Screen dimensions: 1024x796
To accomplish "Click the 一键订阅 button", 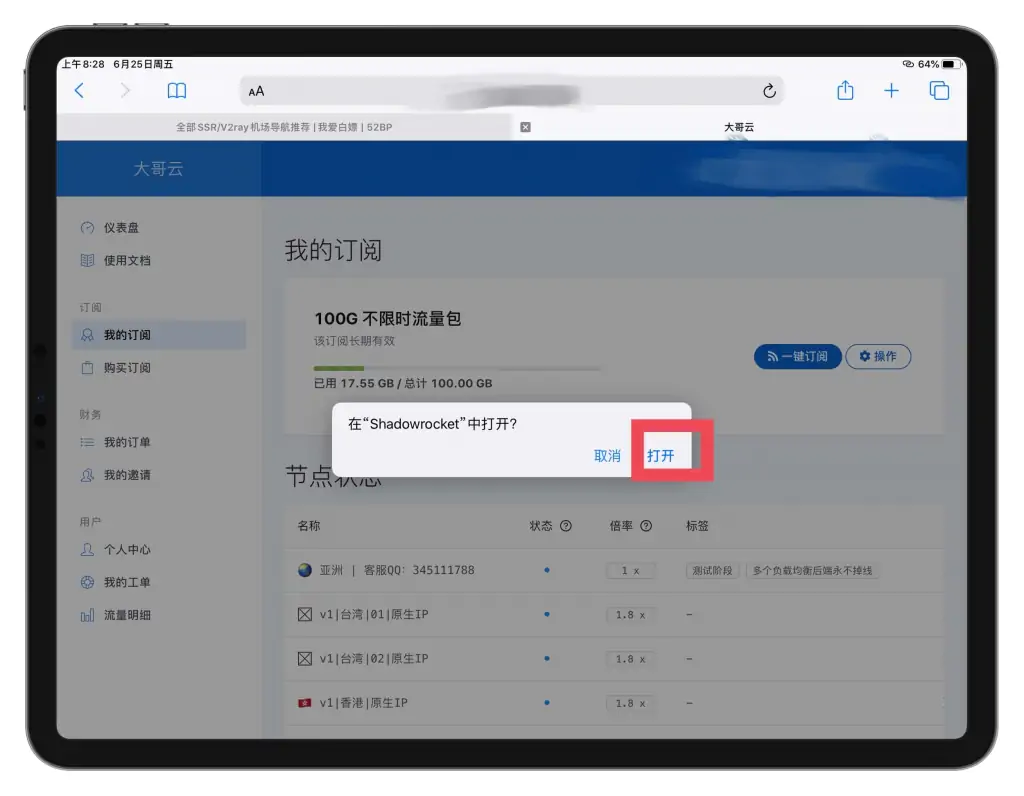I will 797,356.
